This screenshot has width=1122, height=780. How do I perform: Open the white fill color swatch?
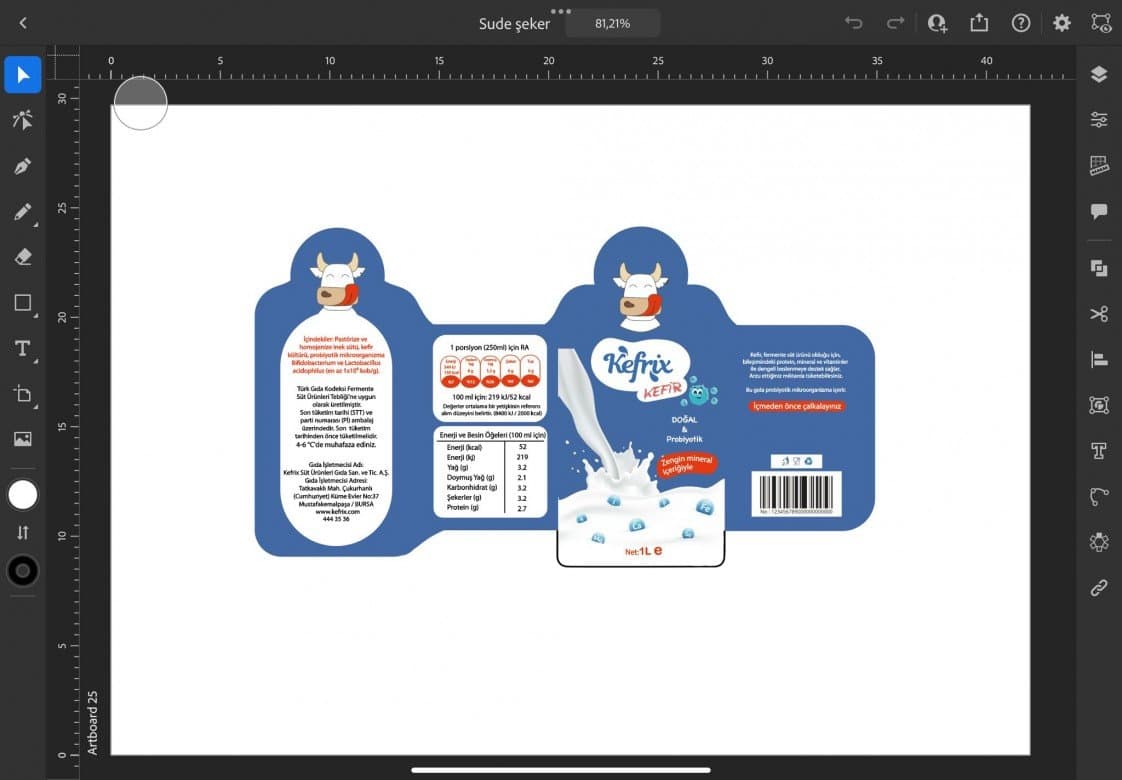pyautogui.click(x=23, y=494)
